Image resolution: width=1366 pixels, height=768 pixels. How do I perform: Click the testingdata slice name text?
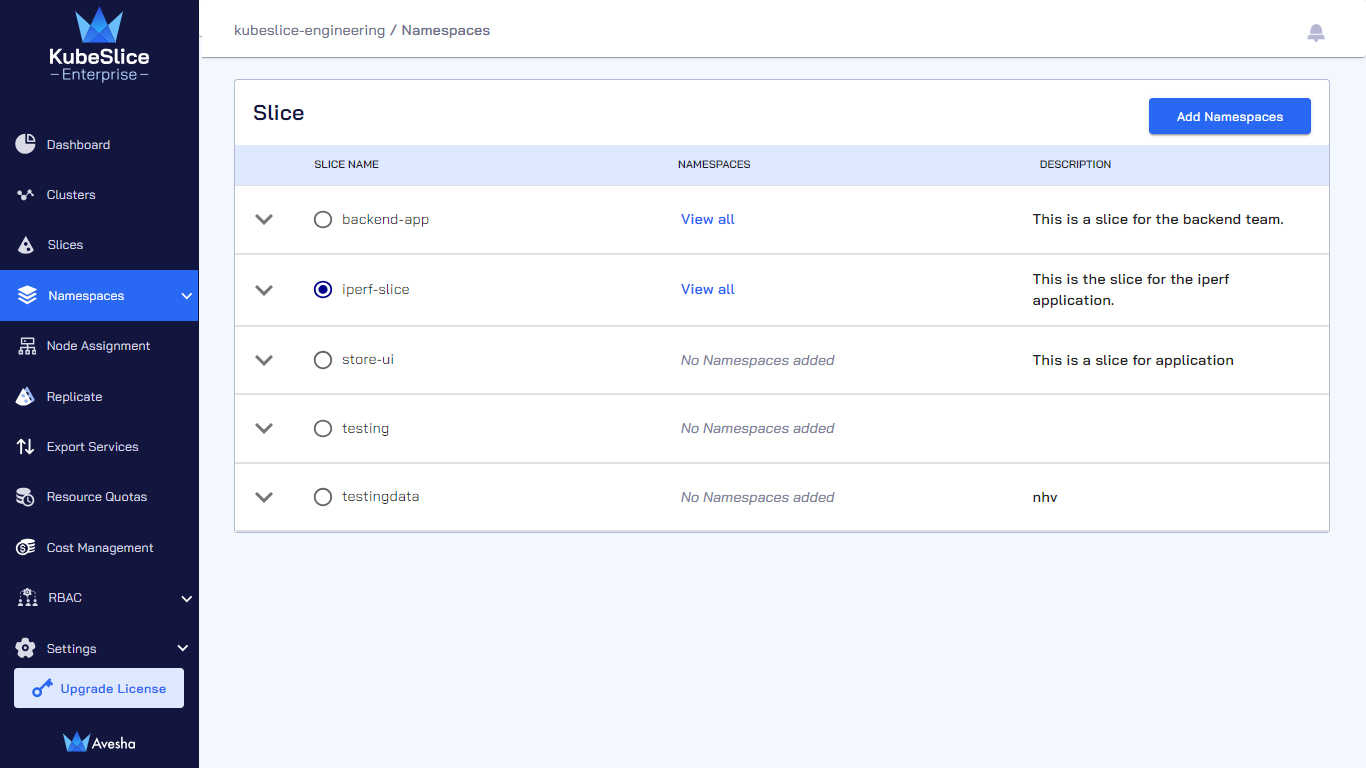[380, 496]
